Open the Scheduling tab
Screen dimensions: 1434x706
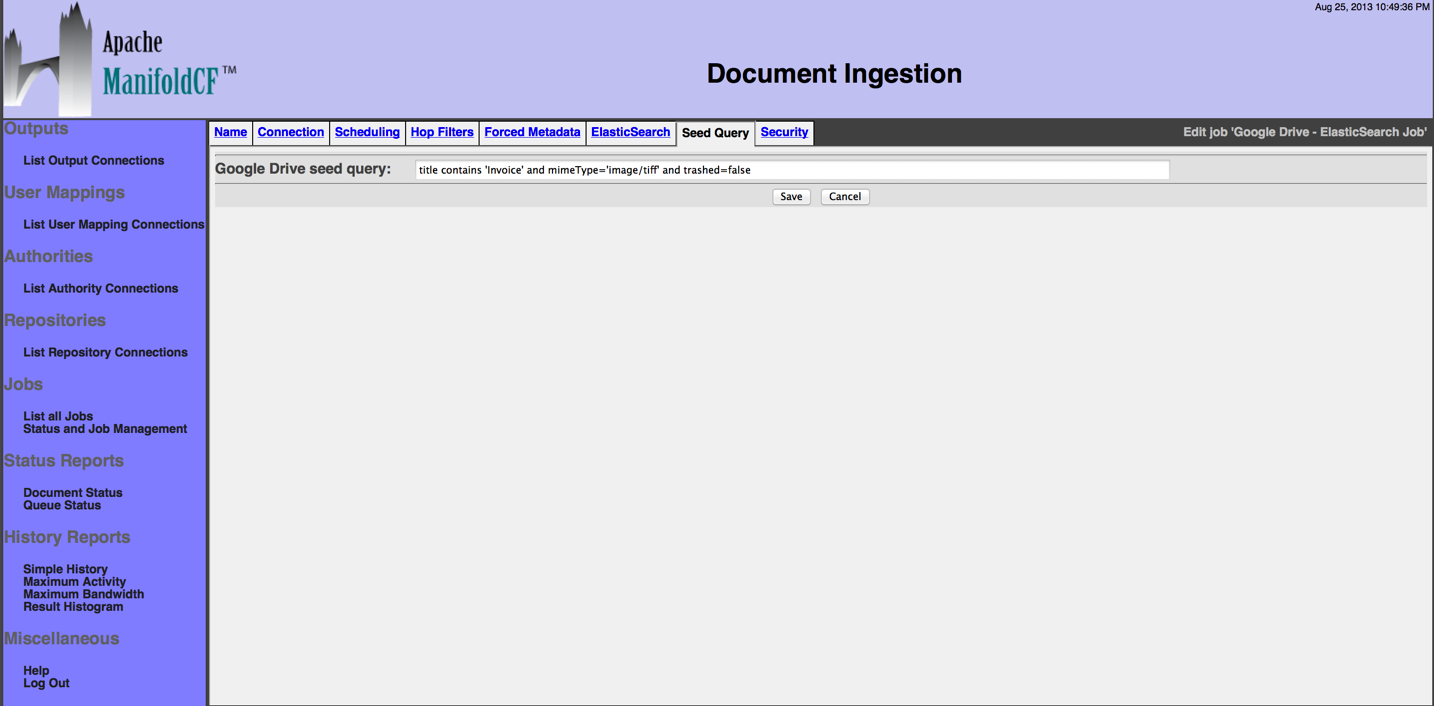(367, 132)
